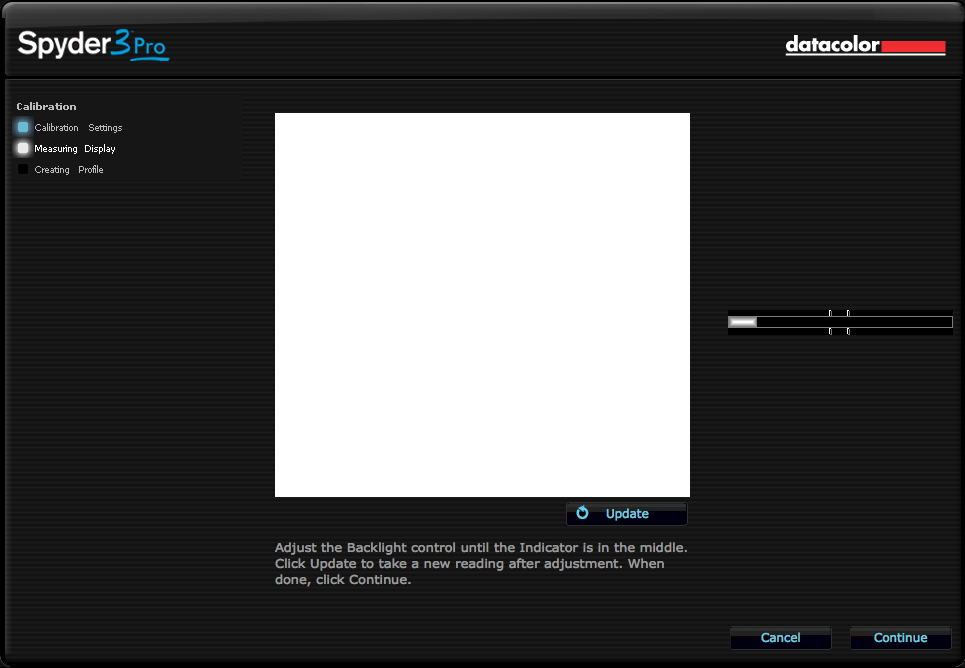
Task: Click the circular refresh arrow icon
Action: click(583, 513)
